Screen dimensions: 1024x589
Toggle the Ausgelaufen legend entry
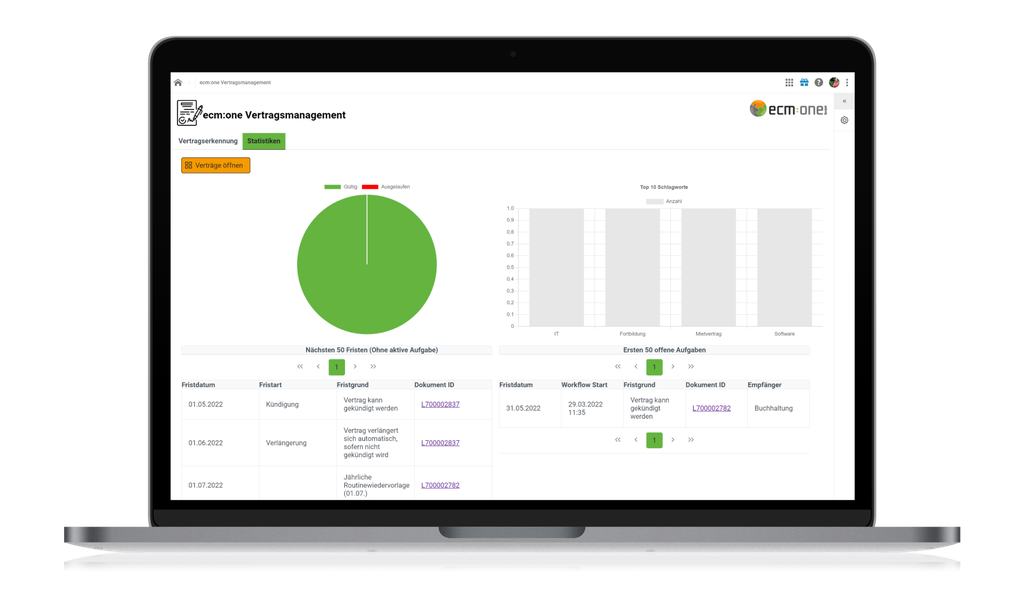tap(386, 187)
